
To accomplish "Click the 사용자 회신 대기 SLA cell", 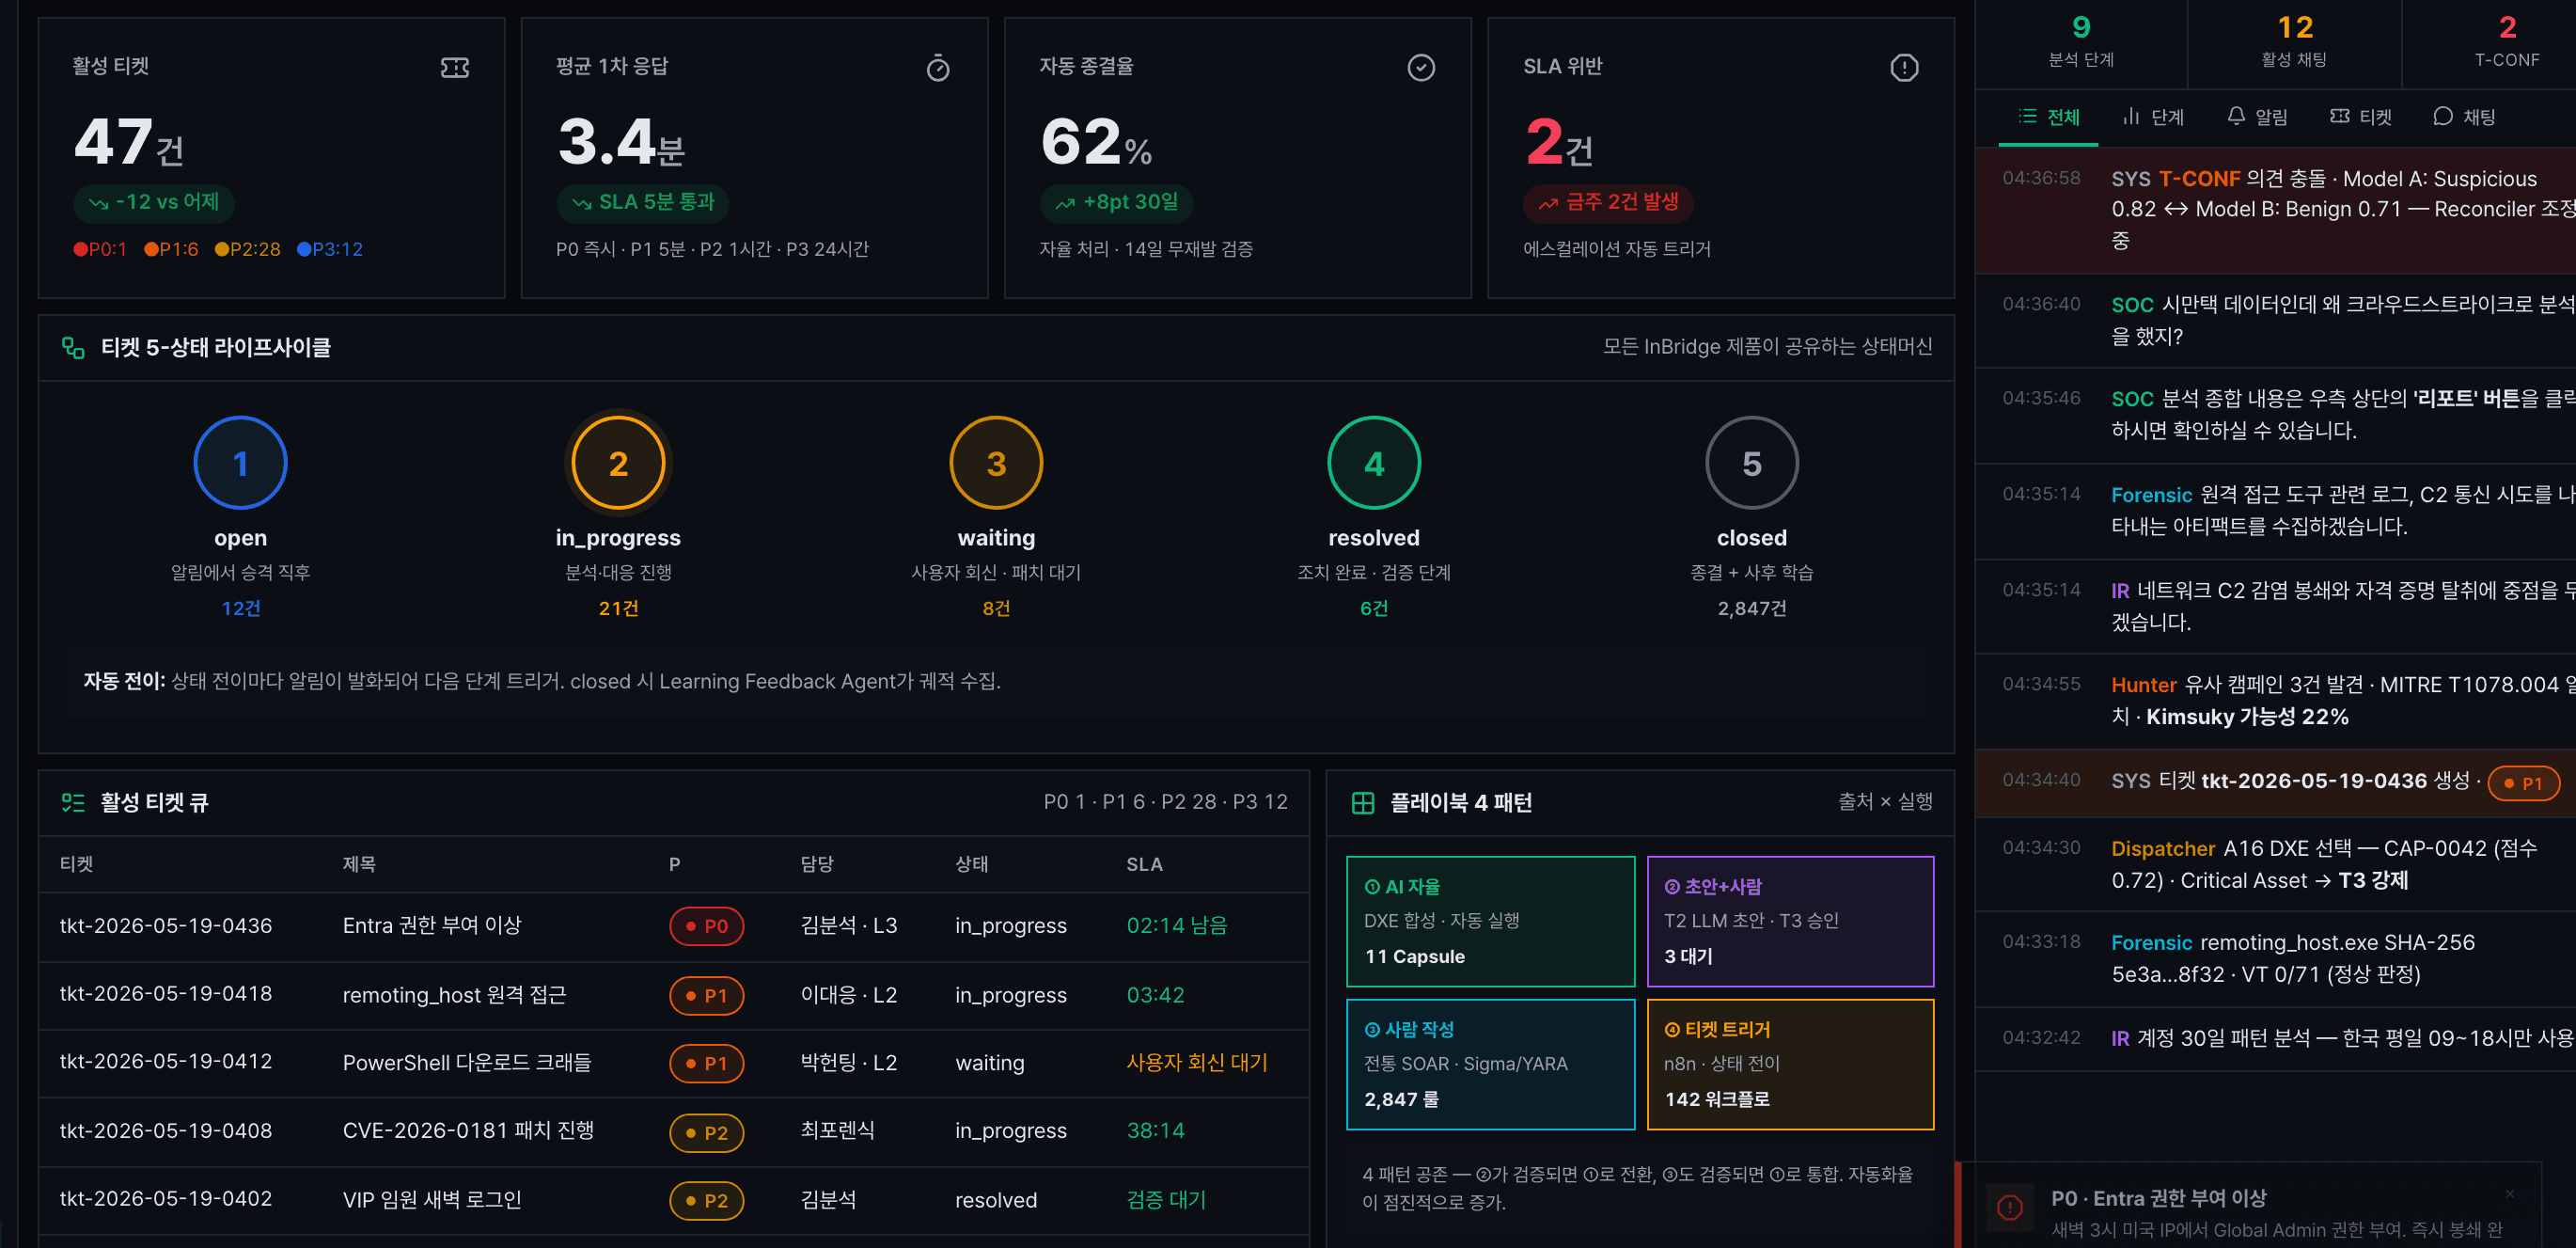I will pos(1196,1062).
